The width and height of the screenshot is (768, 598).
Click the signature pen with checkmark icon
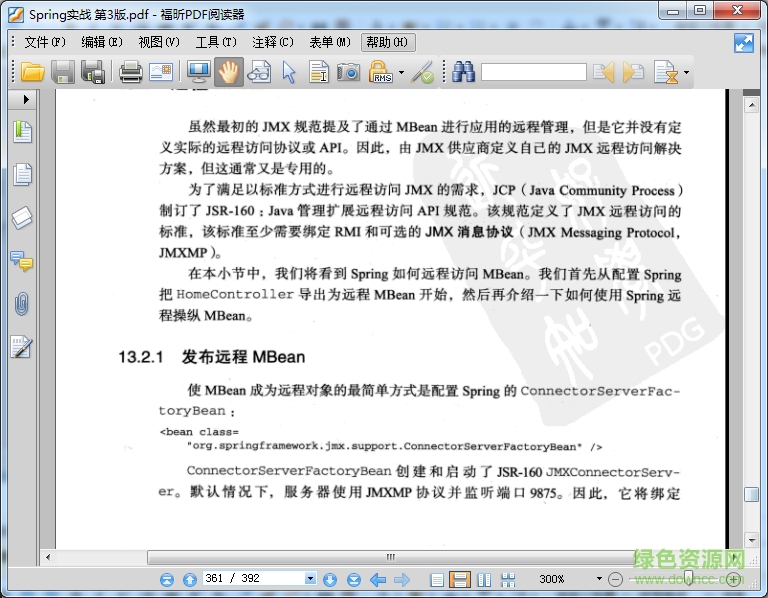(x=422, y=72)
